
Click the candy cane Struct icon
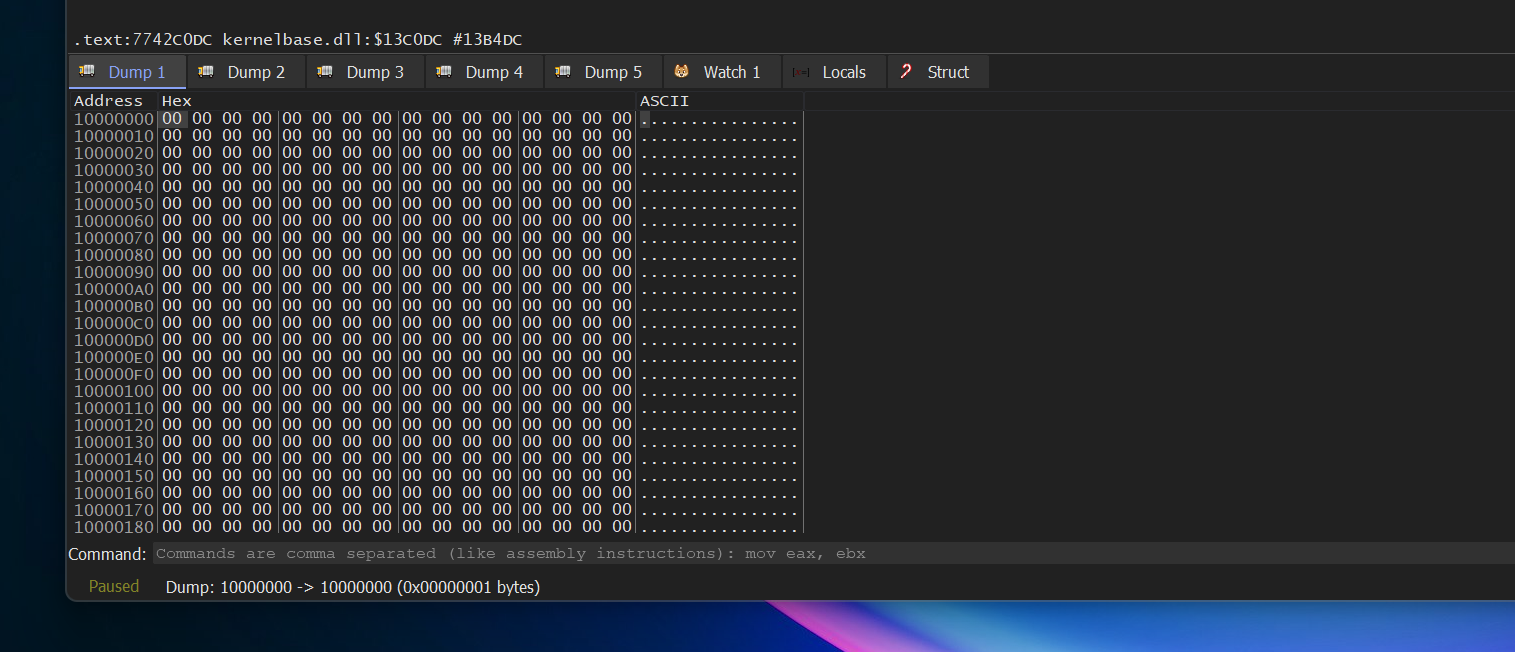[x=906, y=72]
